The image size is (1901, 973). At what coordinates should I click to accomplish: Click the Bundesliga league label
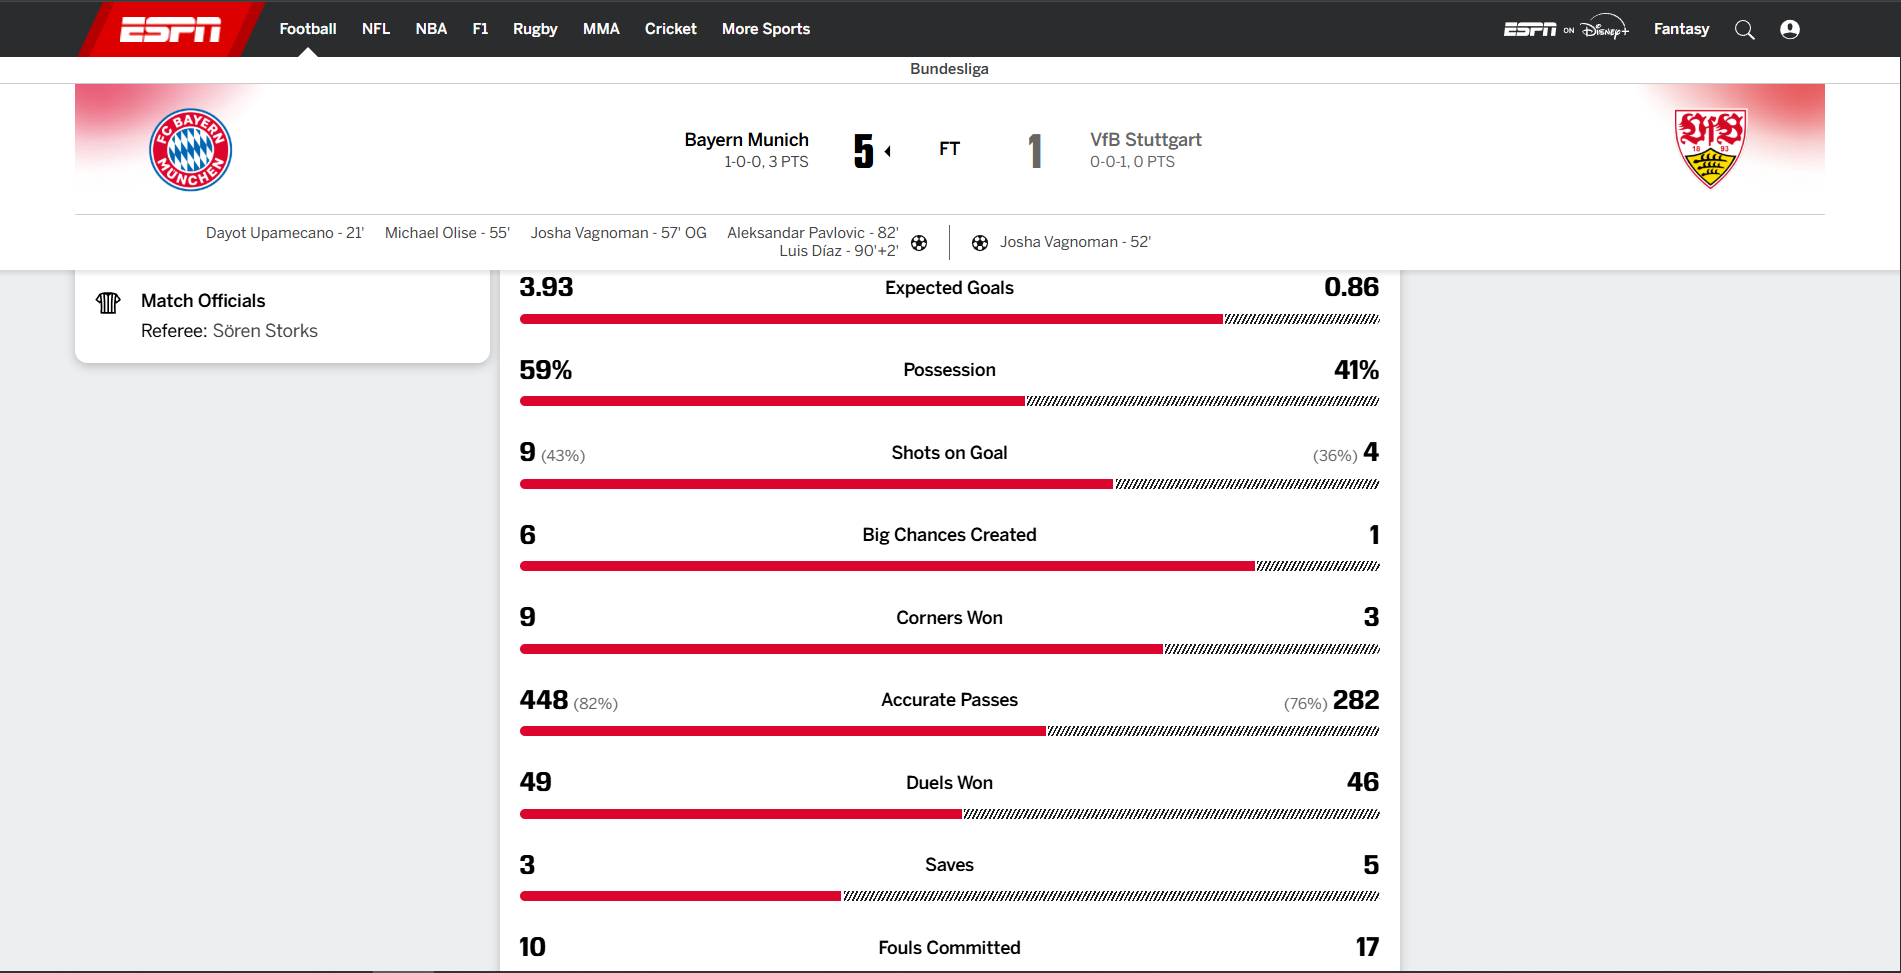(x=949, y=69)
